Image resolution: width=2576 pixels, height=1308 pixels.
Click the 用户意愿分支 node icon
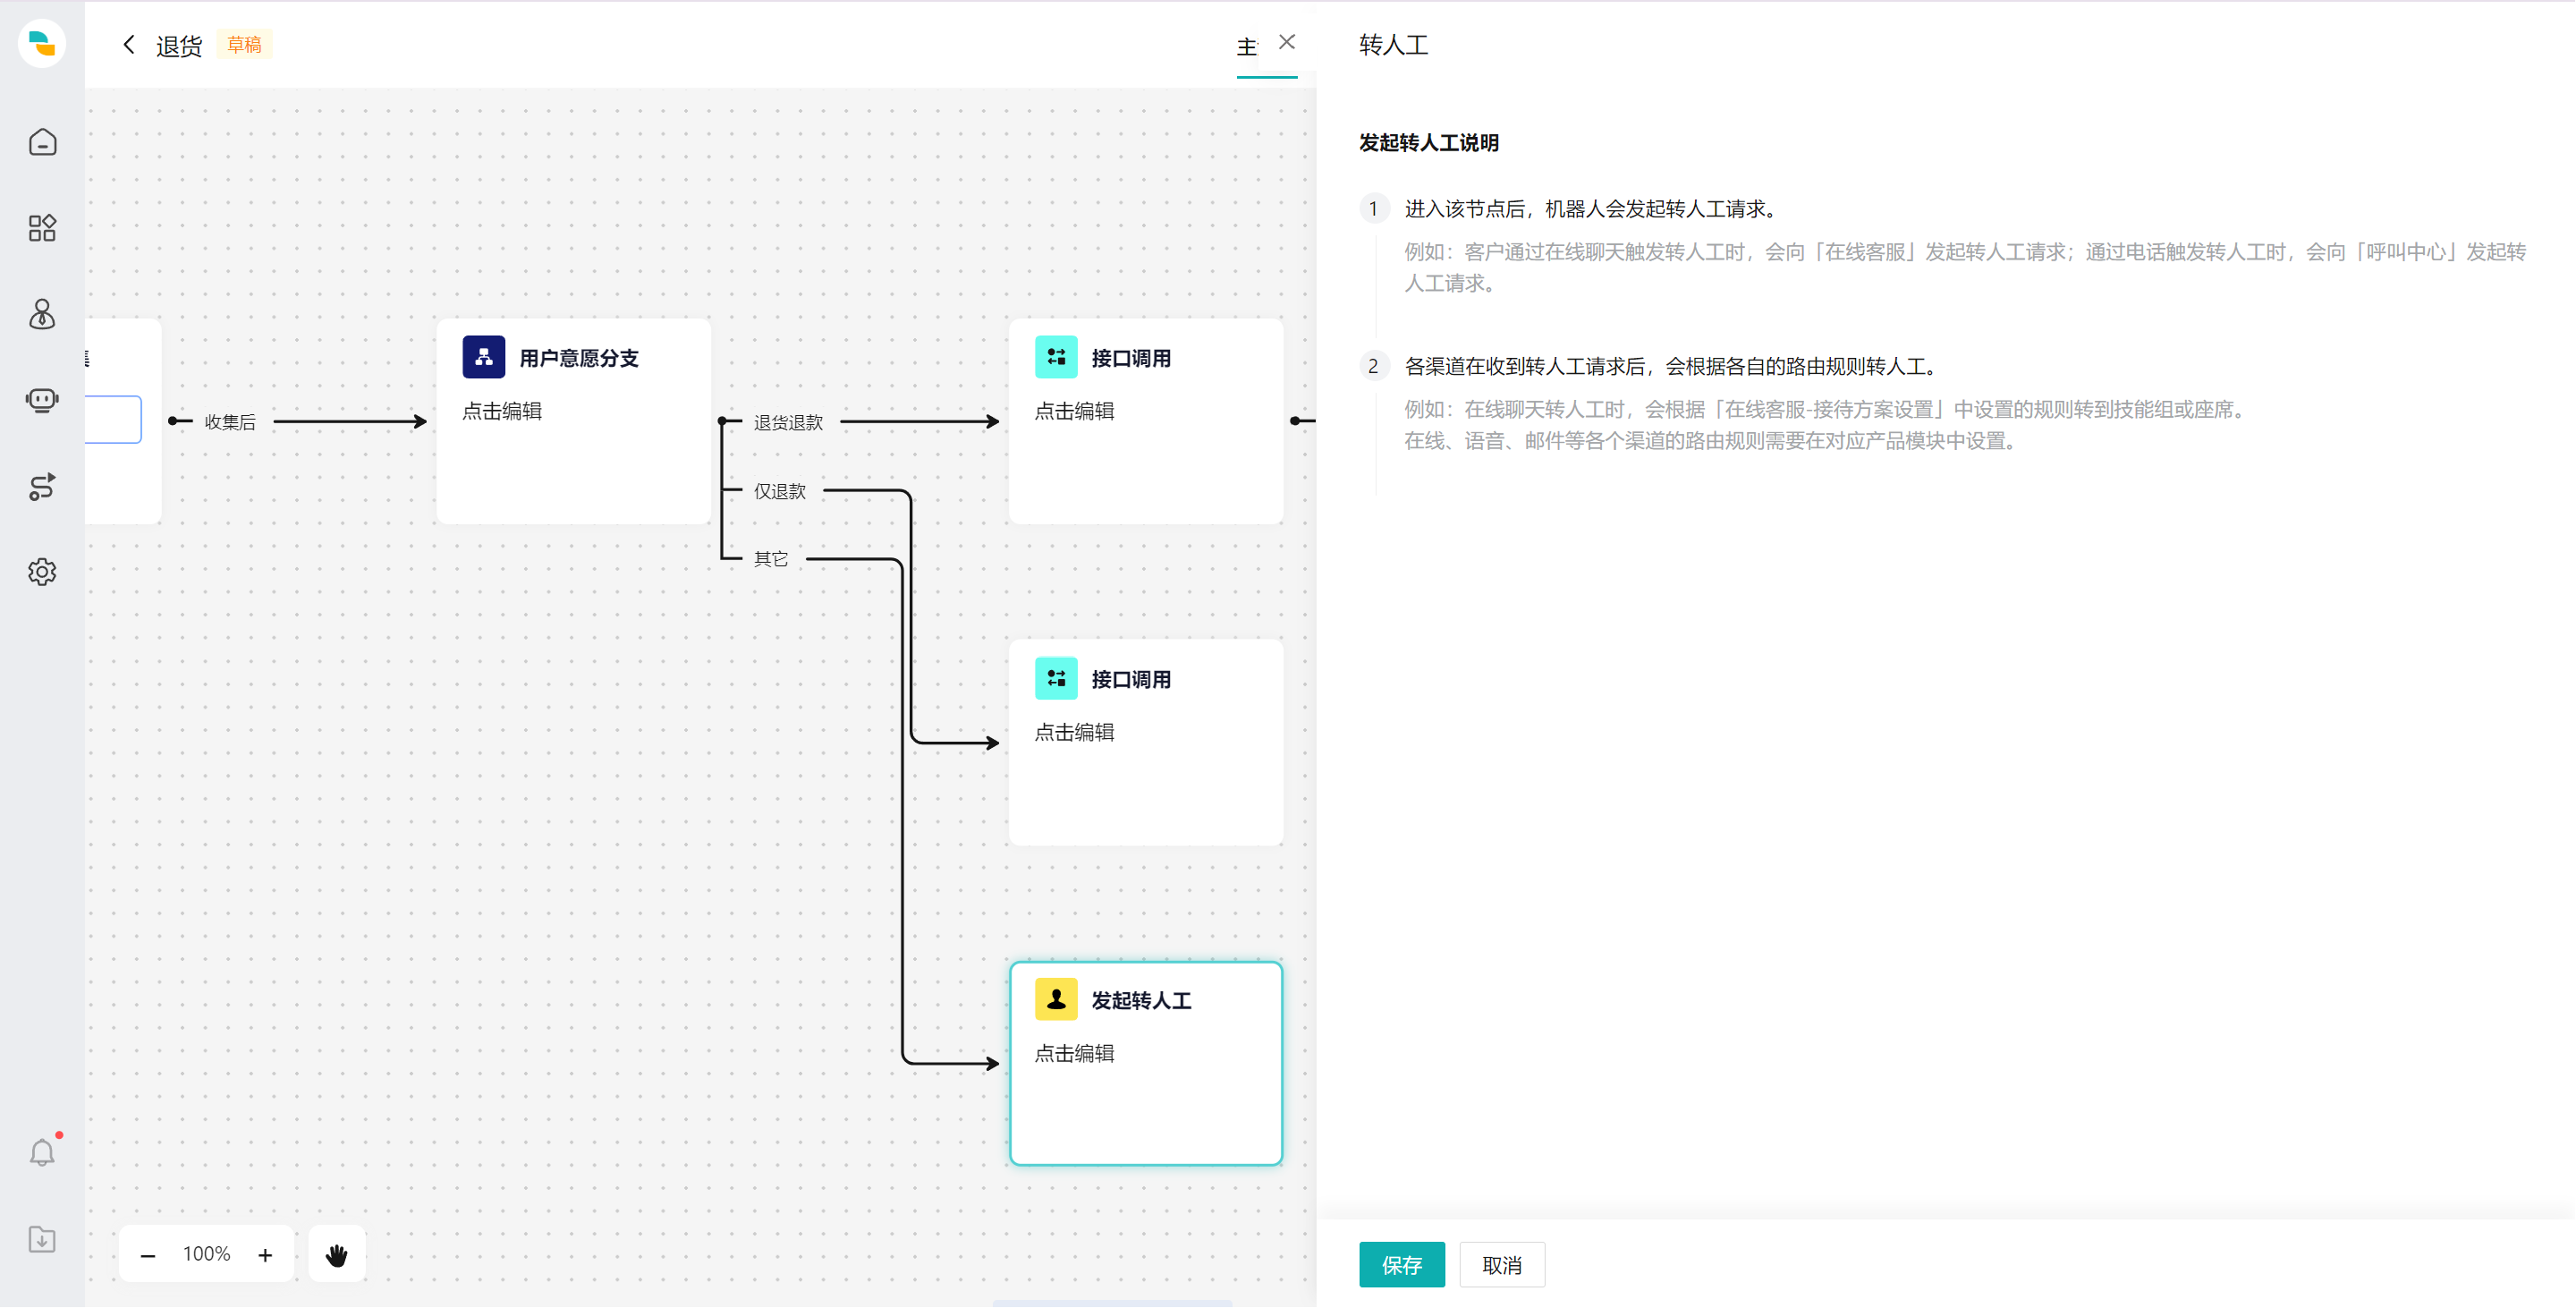(x=484, y=357)
